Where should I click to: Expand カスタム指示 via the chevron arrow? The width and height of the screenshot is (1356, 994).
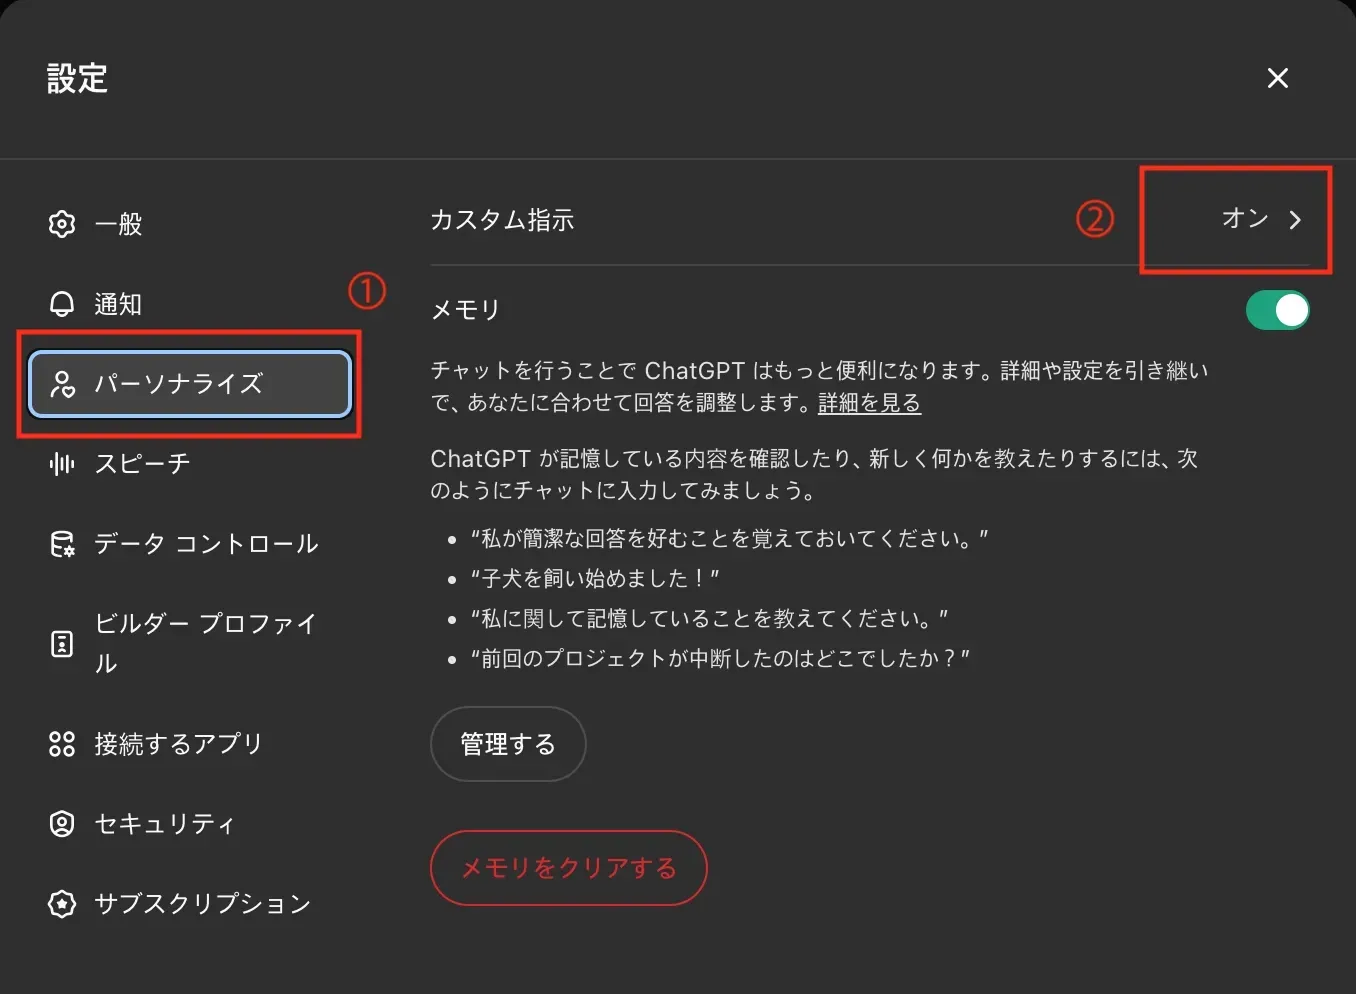pos(1295,220)
